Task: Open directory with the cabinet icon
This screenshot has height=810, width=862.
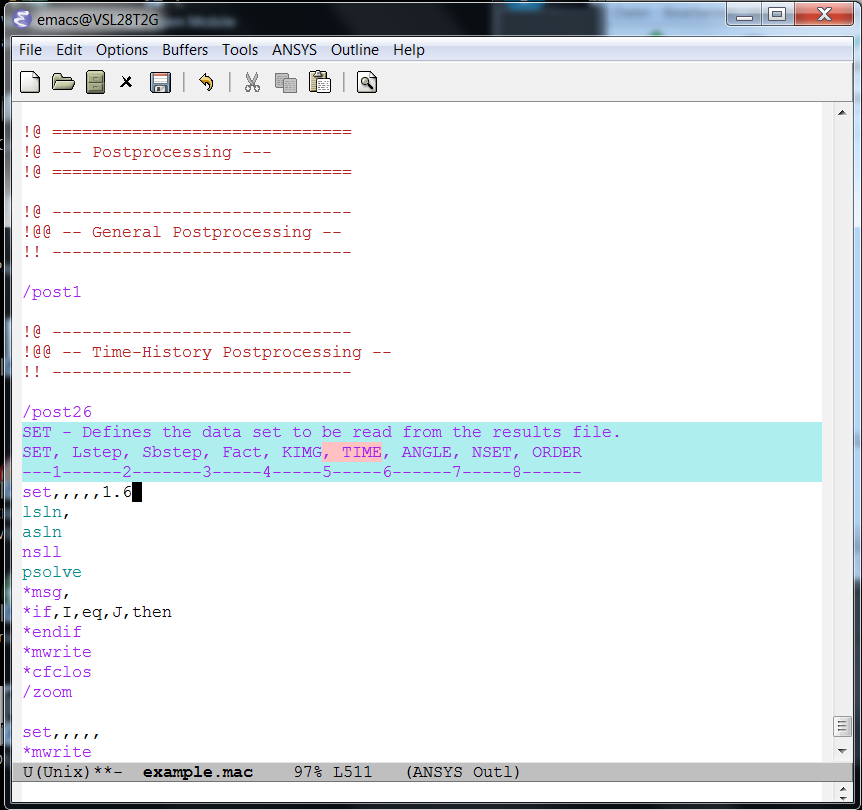Action: 96,82
